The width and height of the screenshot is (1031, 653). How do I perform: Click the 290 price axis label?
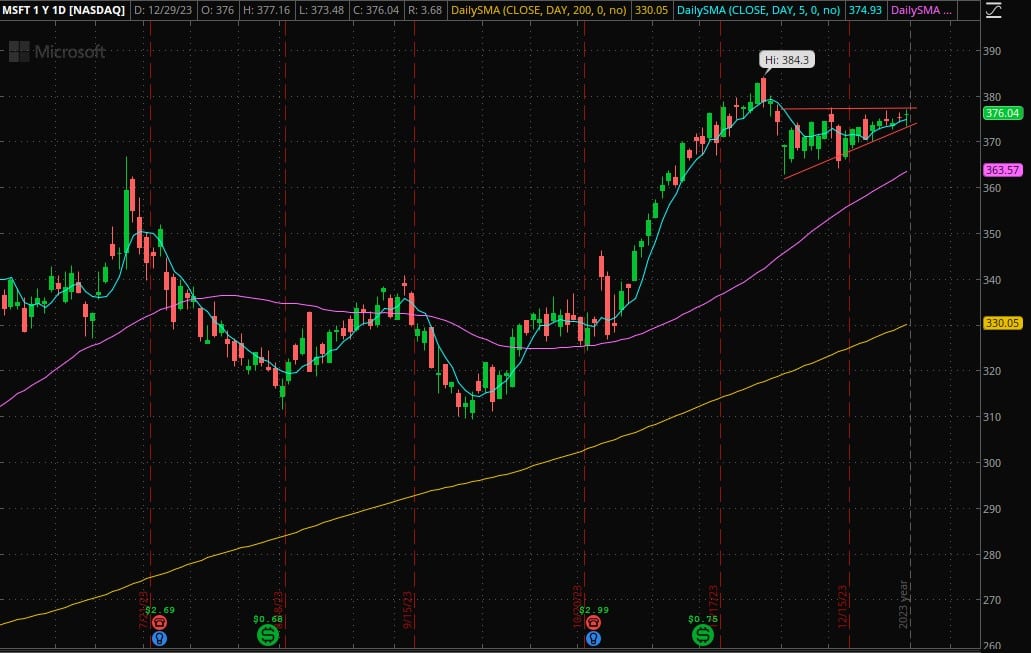point(992,509)
